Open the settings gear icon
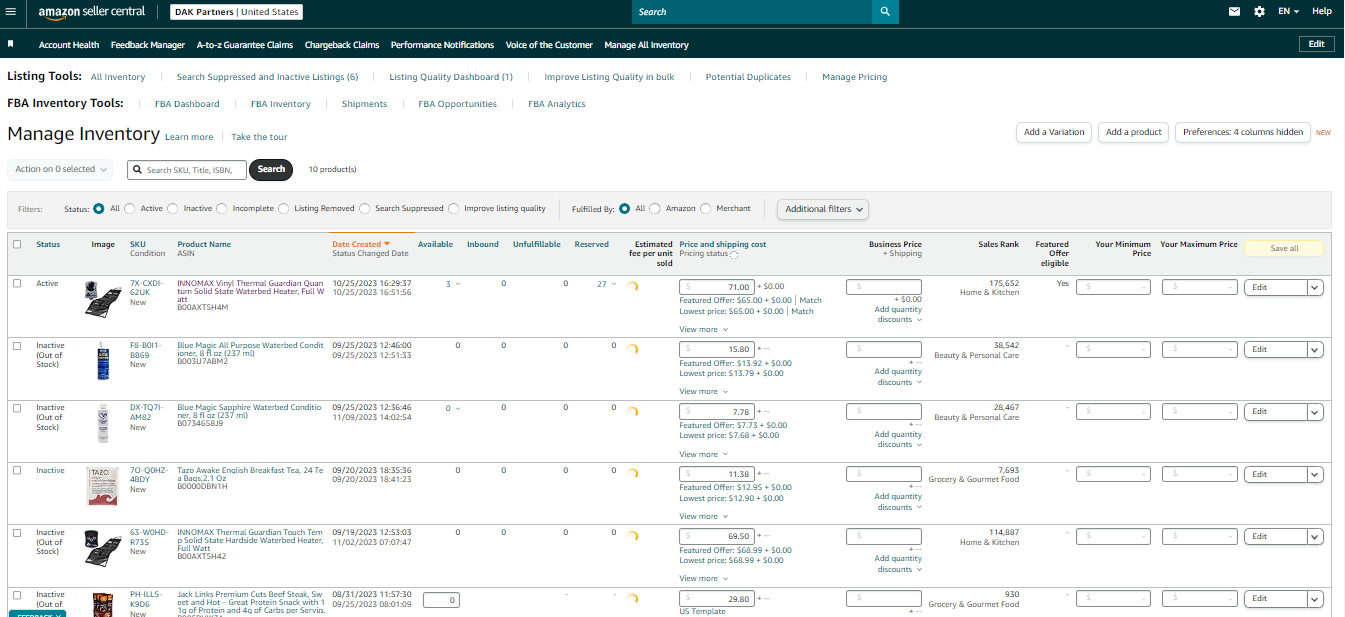 pyautogui.click(x=1259, y=12)
